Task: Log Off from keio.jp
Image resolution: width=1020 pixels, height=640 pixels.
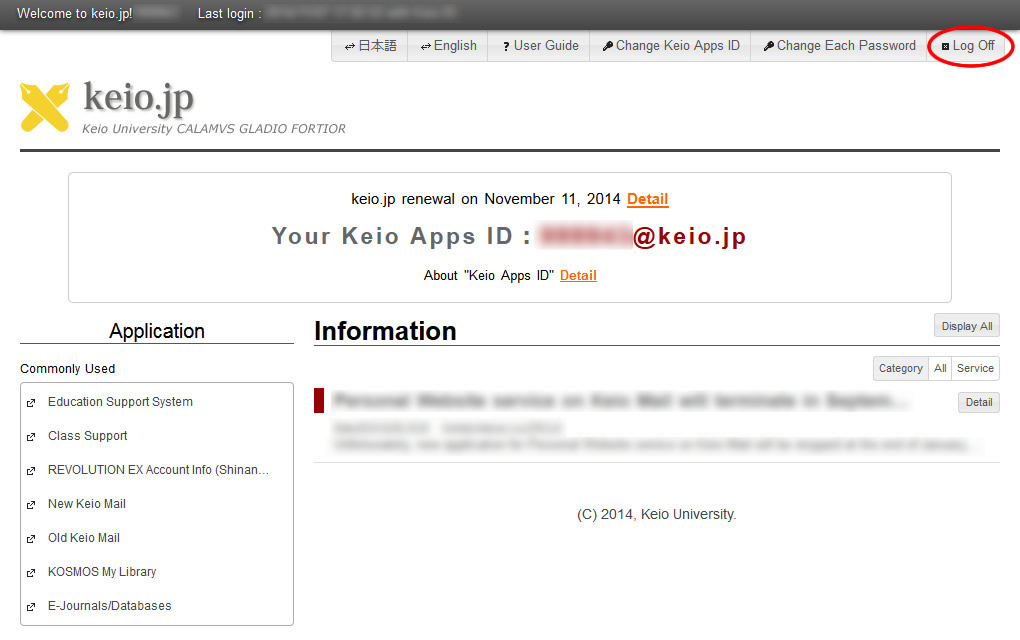Action: [x=968, y=46]
